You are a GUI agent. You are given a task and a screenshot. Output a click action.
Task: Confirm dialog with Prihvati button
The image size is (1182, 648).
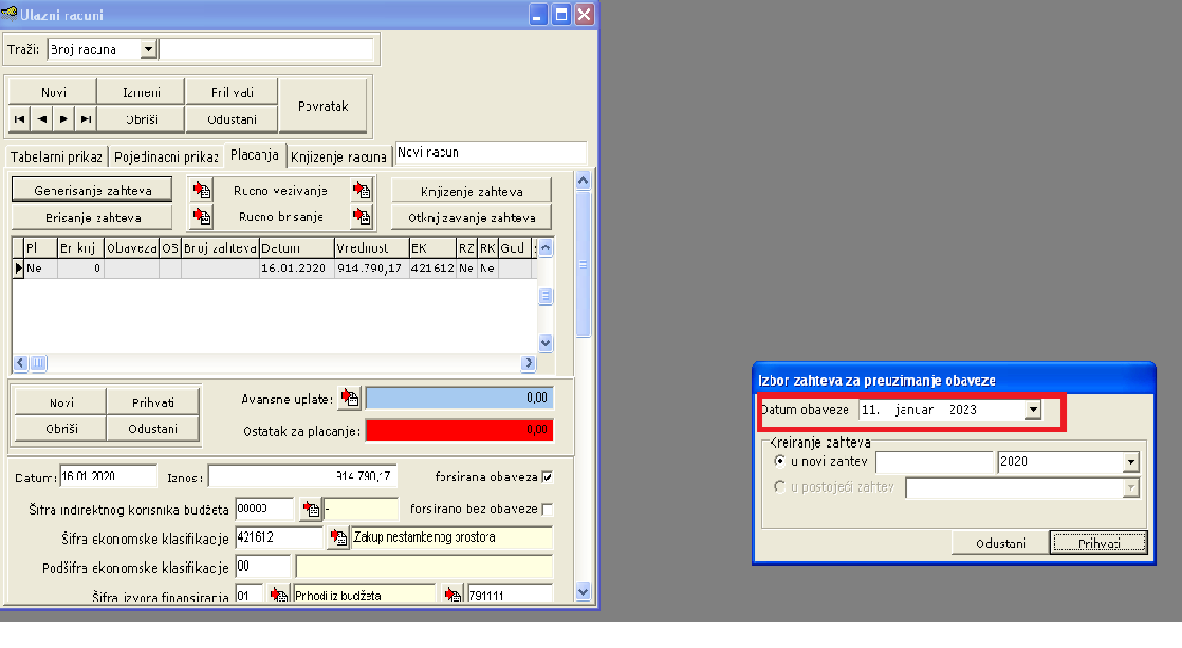click(1098, 543)
